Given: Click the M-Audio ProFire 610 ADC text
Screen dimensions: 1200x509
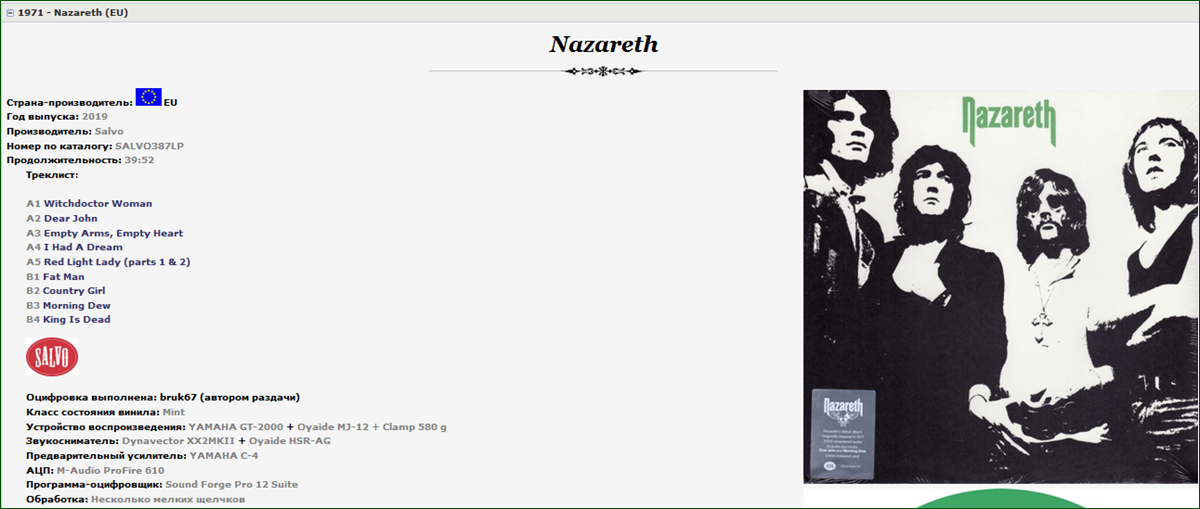Looking at the screenshot, I should (x=110, y=470).
